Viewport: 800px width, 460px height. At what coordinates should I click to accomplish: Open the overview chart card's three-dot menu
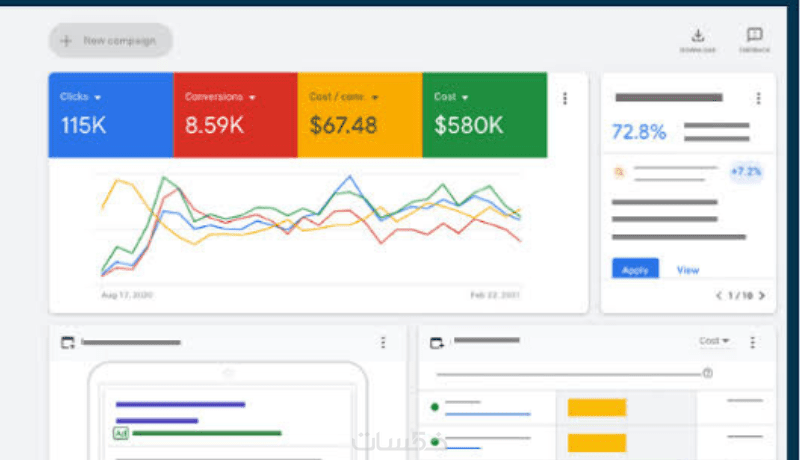pos(565,98)
